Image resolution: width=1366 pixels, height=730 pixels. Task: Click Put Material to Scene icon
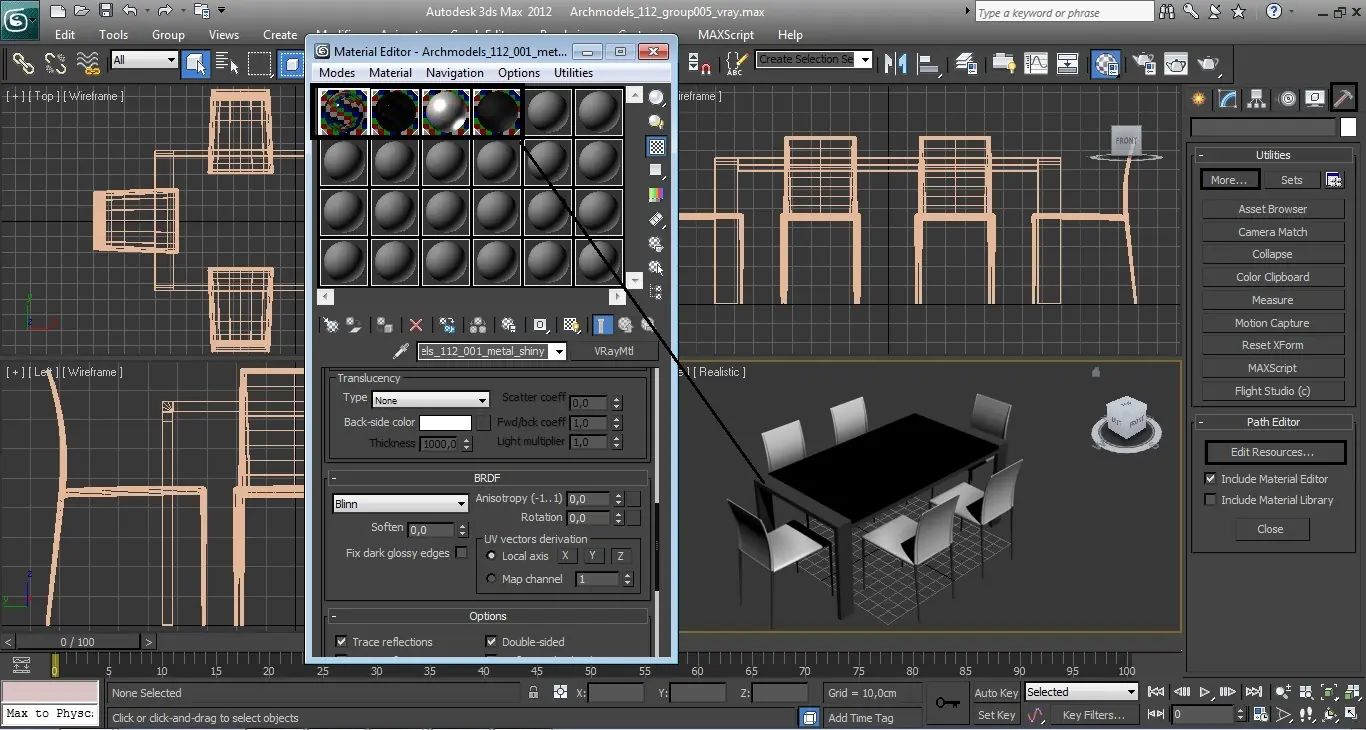coord(353,325)
